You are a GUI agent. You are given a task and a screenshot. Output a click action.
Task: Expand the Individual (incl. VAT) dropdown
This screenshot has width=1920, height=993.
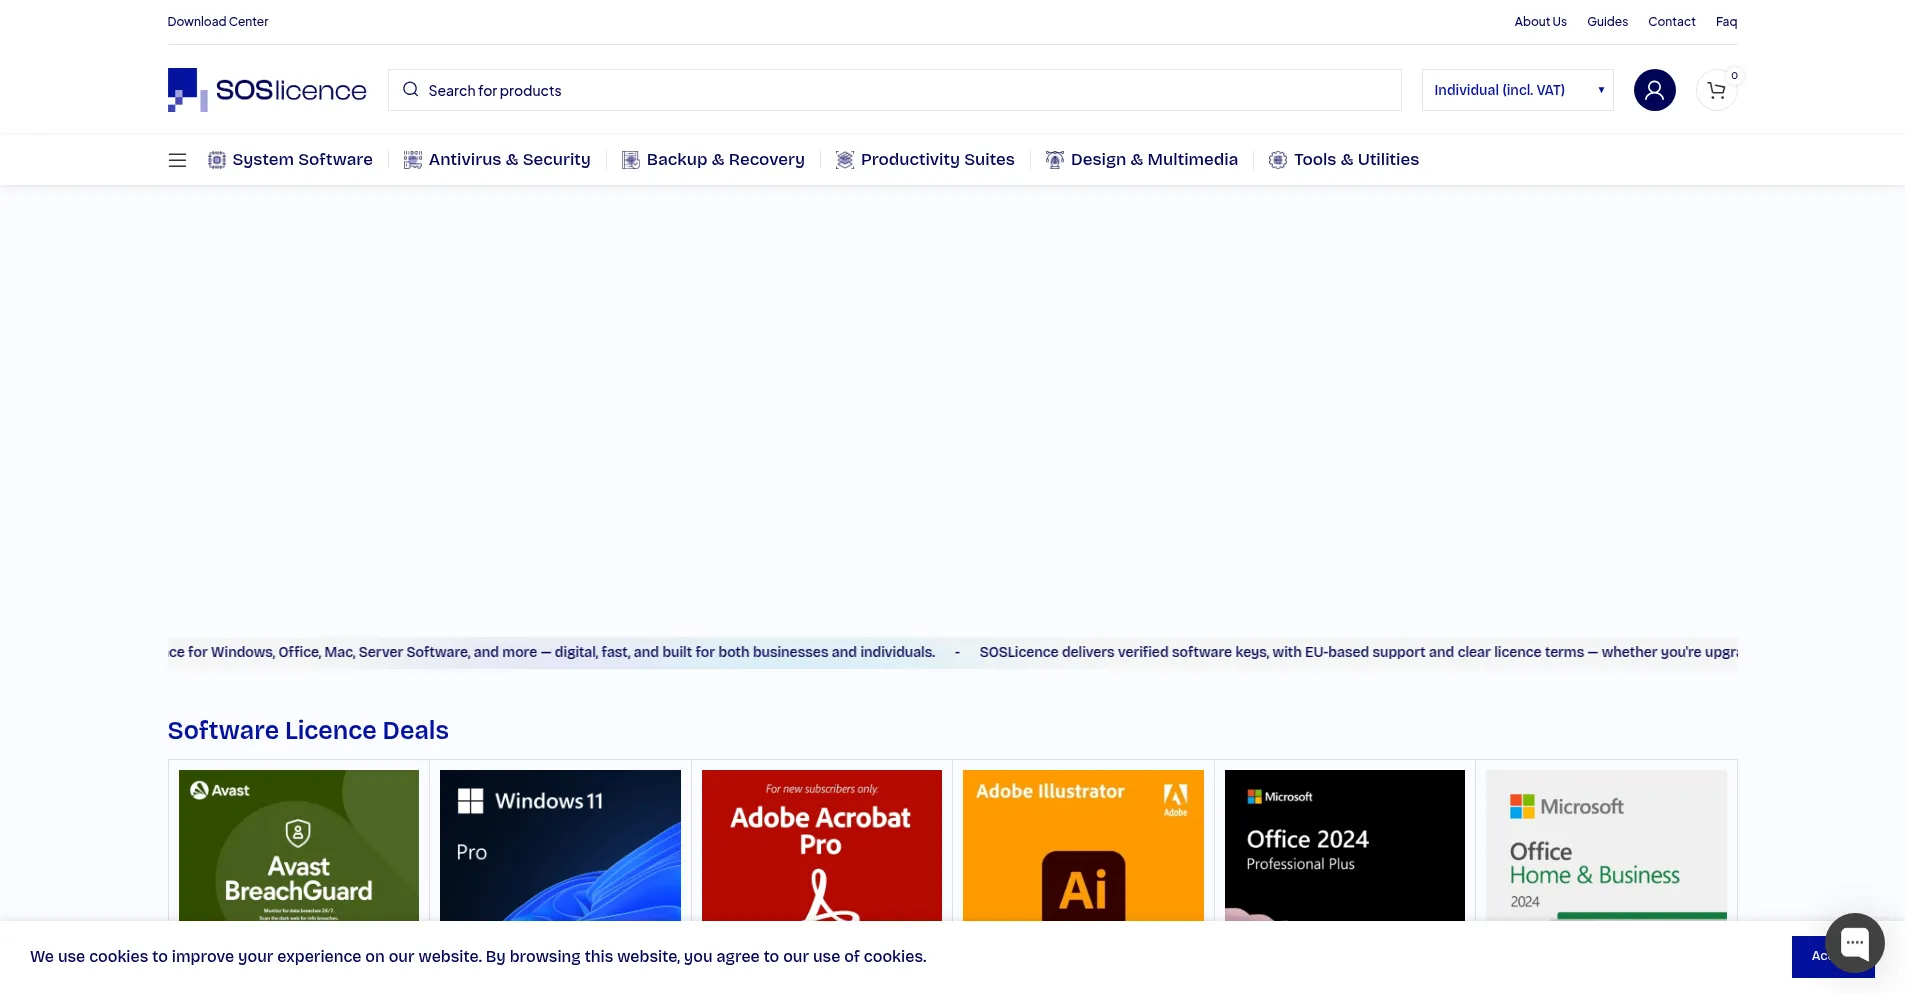click(x=1518, y=90)
